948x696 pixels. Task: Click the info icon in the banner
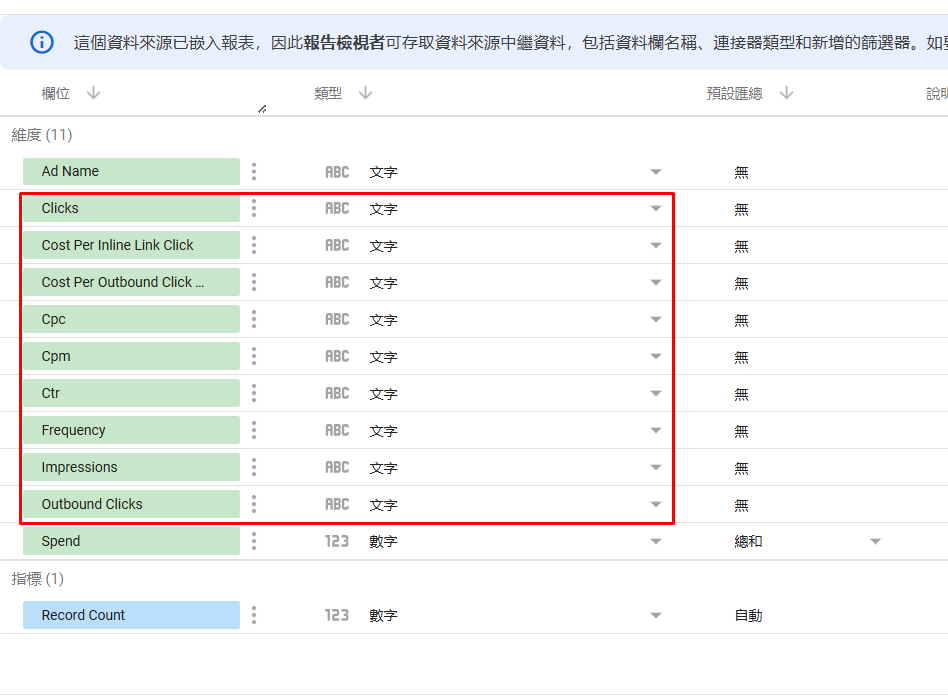click(x=41, y=42)
